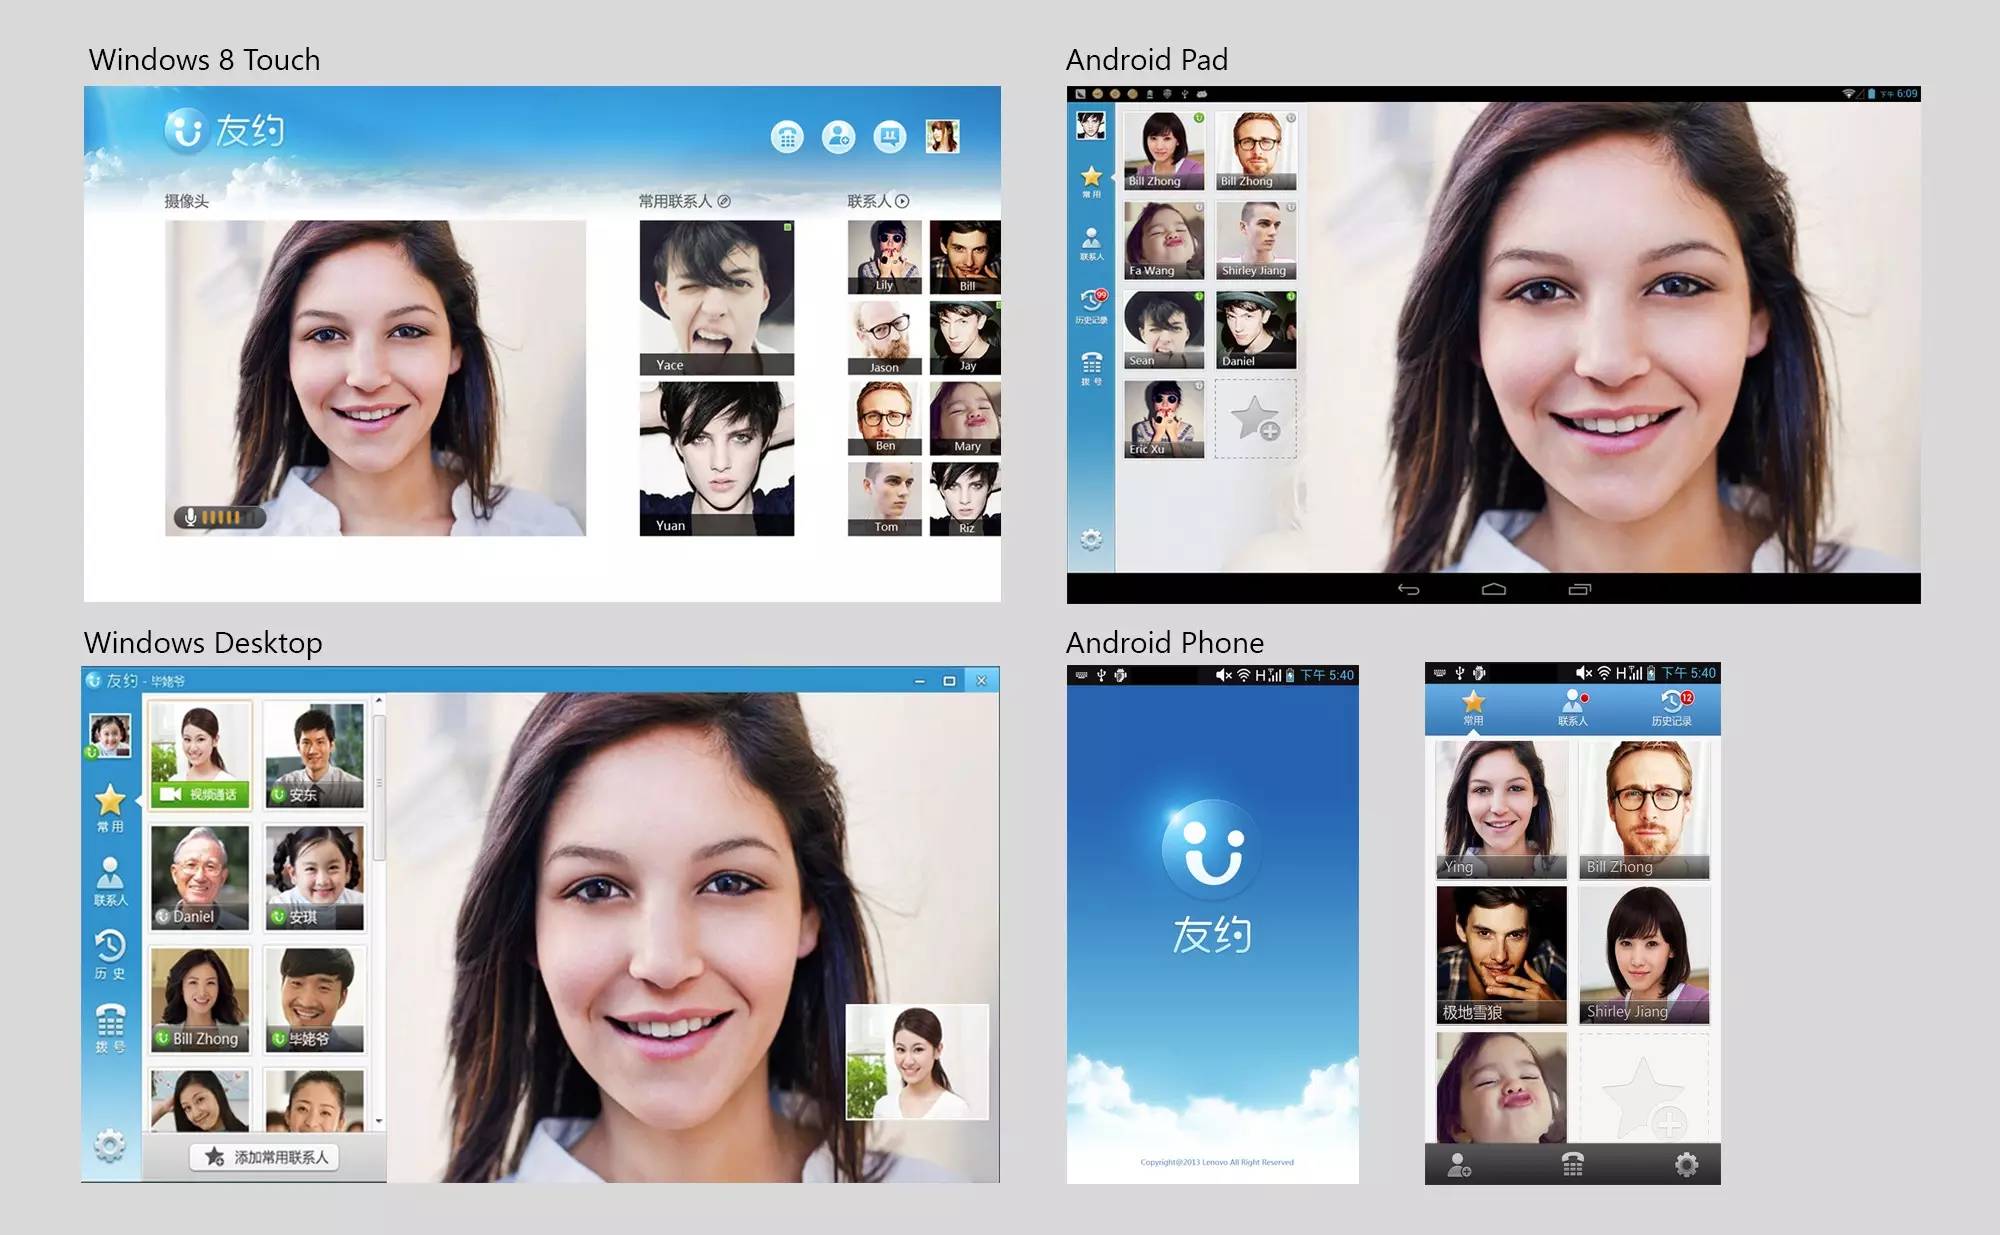The height and width of the screenshot is (1235, 2000).
Task: Expand the 联系人 list with the arrow icon
Action: tap(902, 201)
